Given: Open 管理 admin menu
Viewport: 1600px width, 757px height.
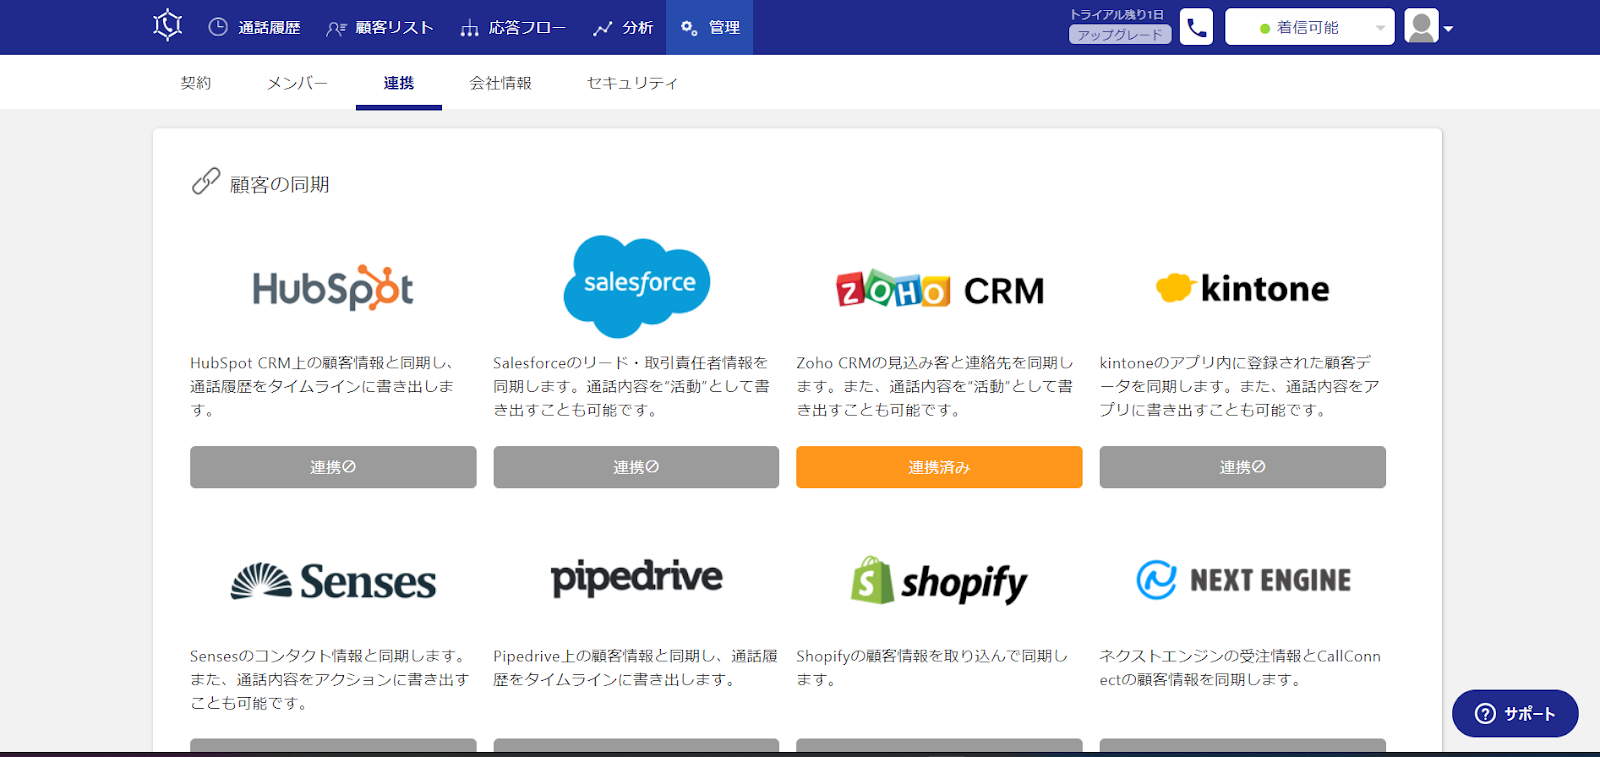Looking at the screenshot, I should point(710,28).
